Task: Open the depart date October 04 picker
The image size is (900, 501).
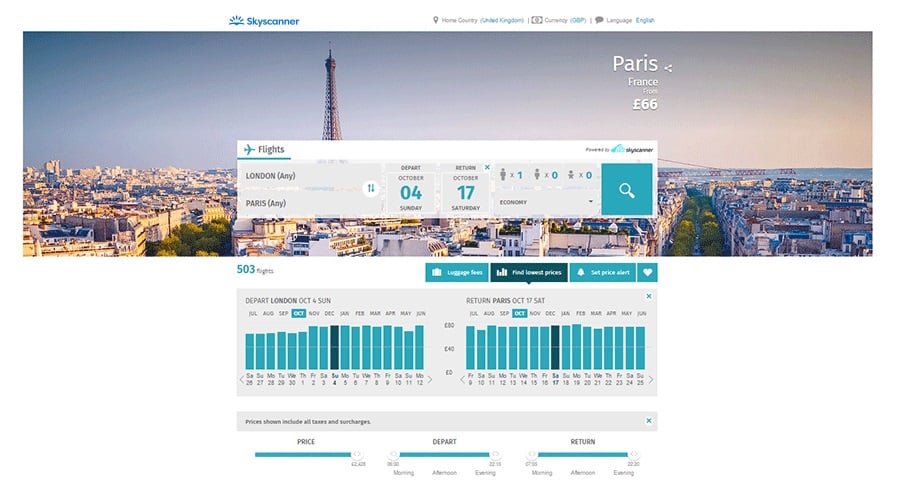Action: (x=411, y=188)
